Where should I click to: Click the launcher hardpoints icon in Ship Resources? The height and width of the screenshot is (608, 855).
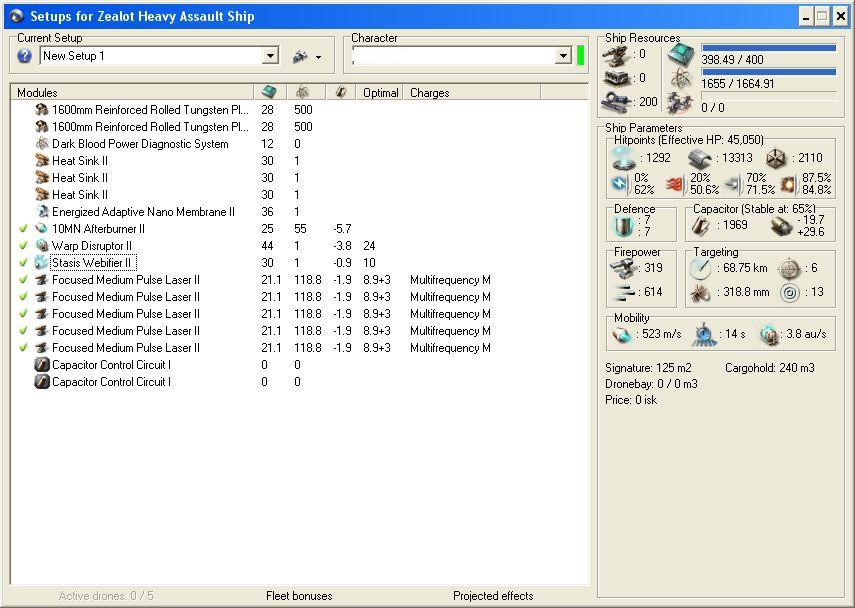click(x=617, y=79)
